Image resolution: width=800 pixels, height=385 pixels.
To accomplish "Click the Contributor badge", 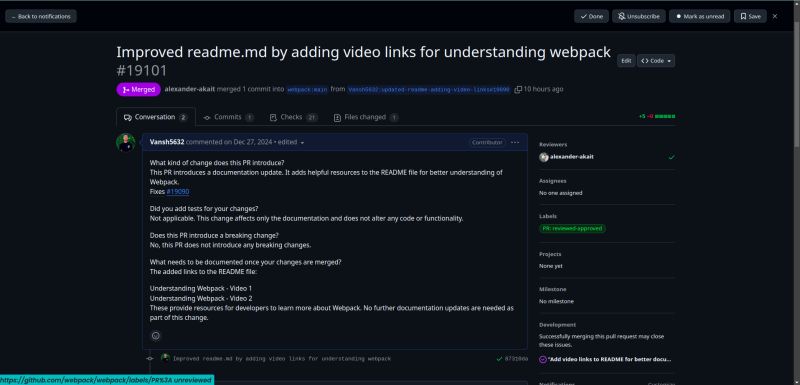I will pos(487,142).
